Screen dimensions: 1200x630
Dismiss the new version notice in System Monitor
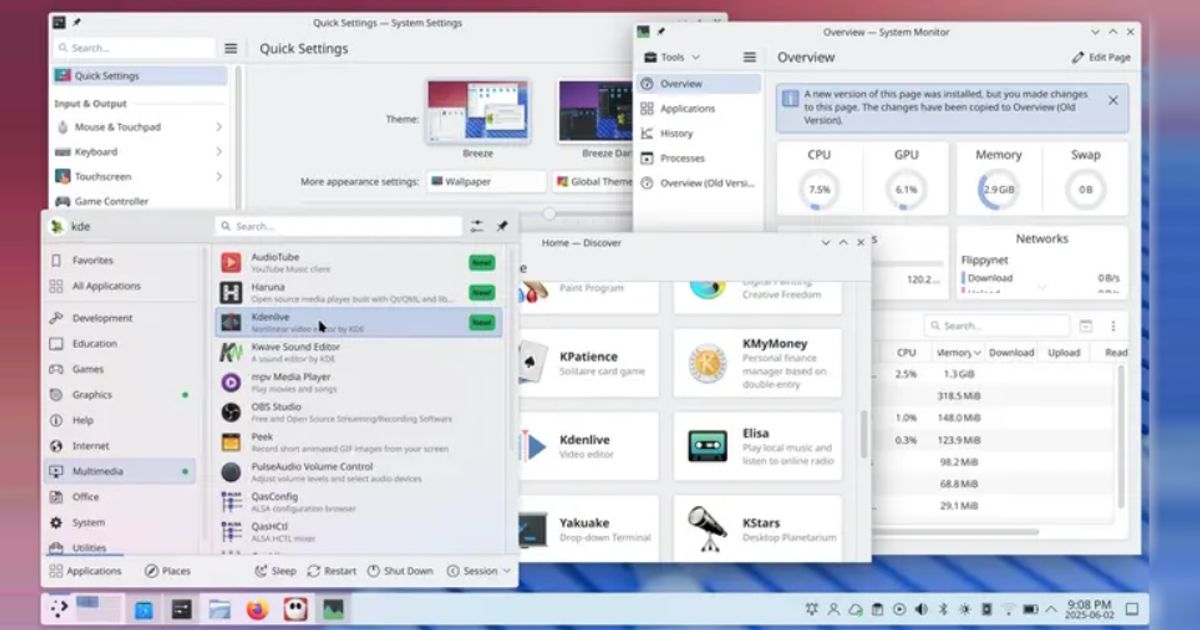pos(1113,100)
